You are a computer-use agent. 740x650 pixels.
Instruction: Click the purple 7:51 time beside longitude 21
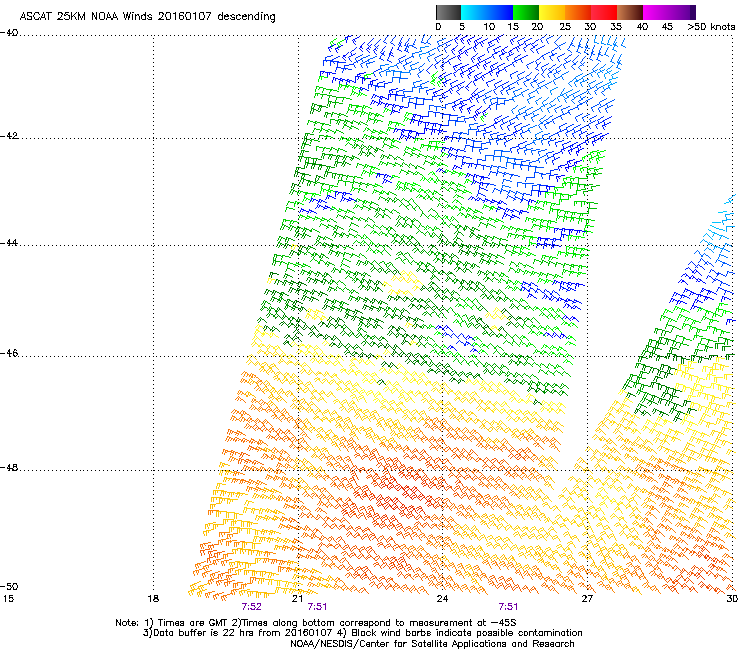[x=317, y=607]
